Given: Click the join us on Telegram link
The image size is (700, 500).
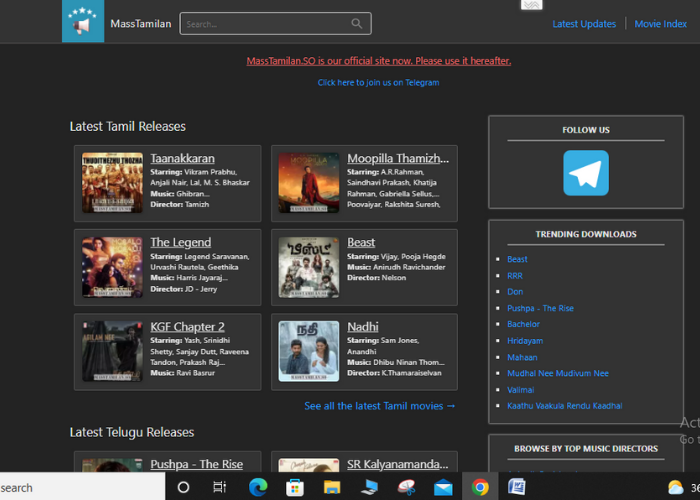Looking at the screenshot, I should 378,83.
